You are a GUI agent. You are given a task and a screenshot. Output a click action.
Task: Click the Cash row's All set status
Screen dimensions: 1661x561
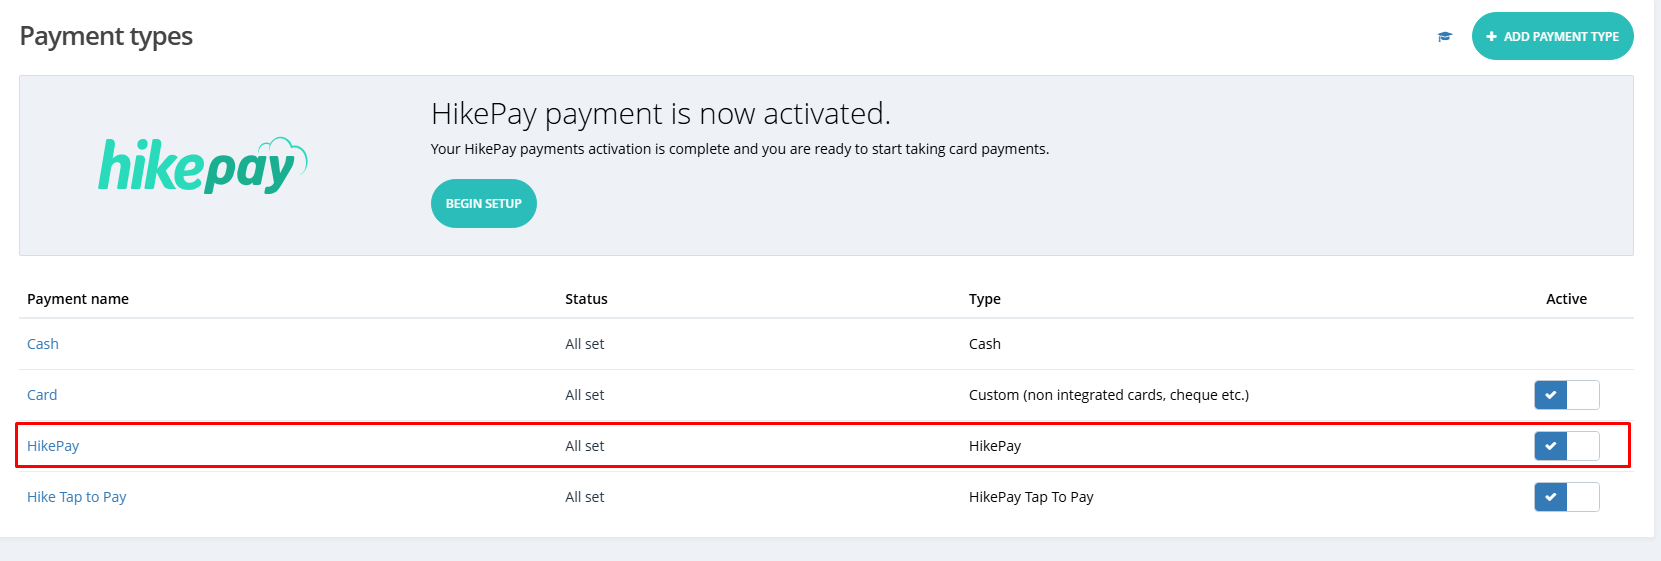pyautogui.click(x=585, y=344)
